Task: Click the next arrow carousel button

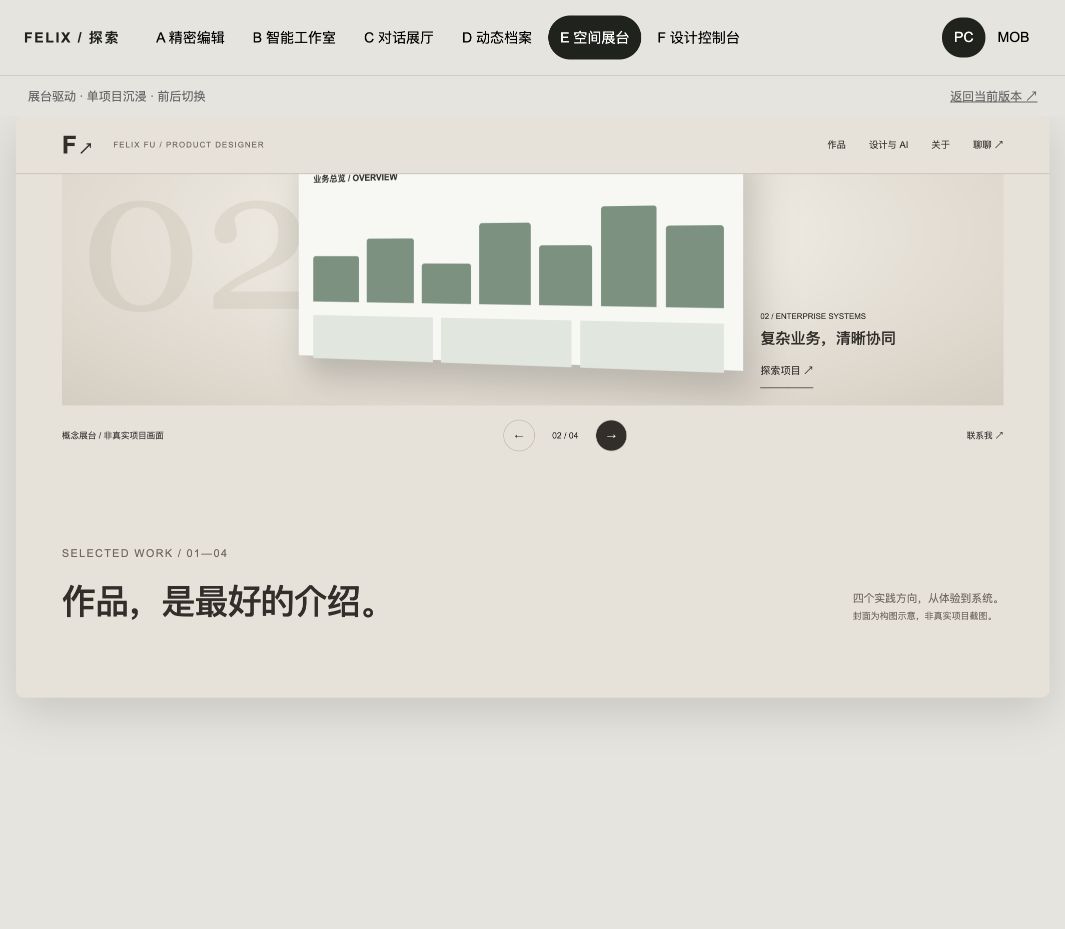Action: (x=611, y=435)
